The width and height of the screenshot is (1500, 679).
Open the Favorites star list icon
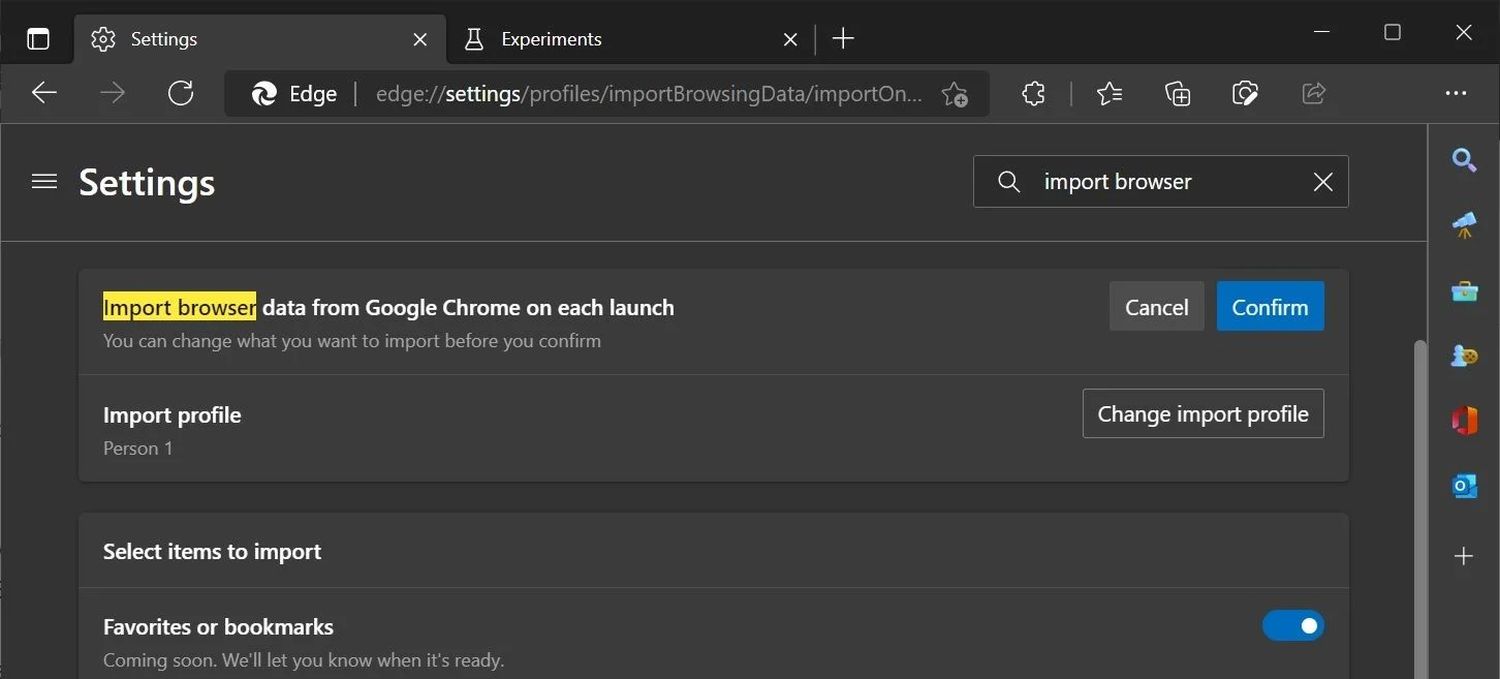point(1109,94)
